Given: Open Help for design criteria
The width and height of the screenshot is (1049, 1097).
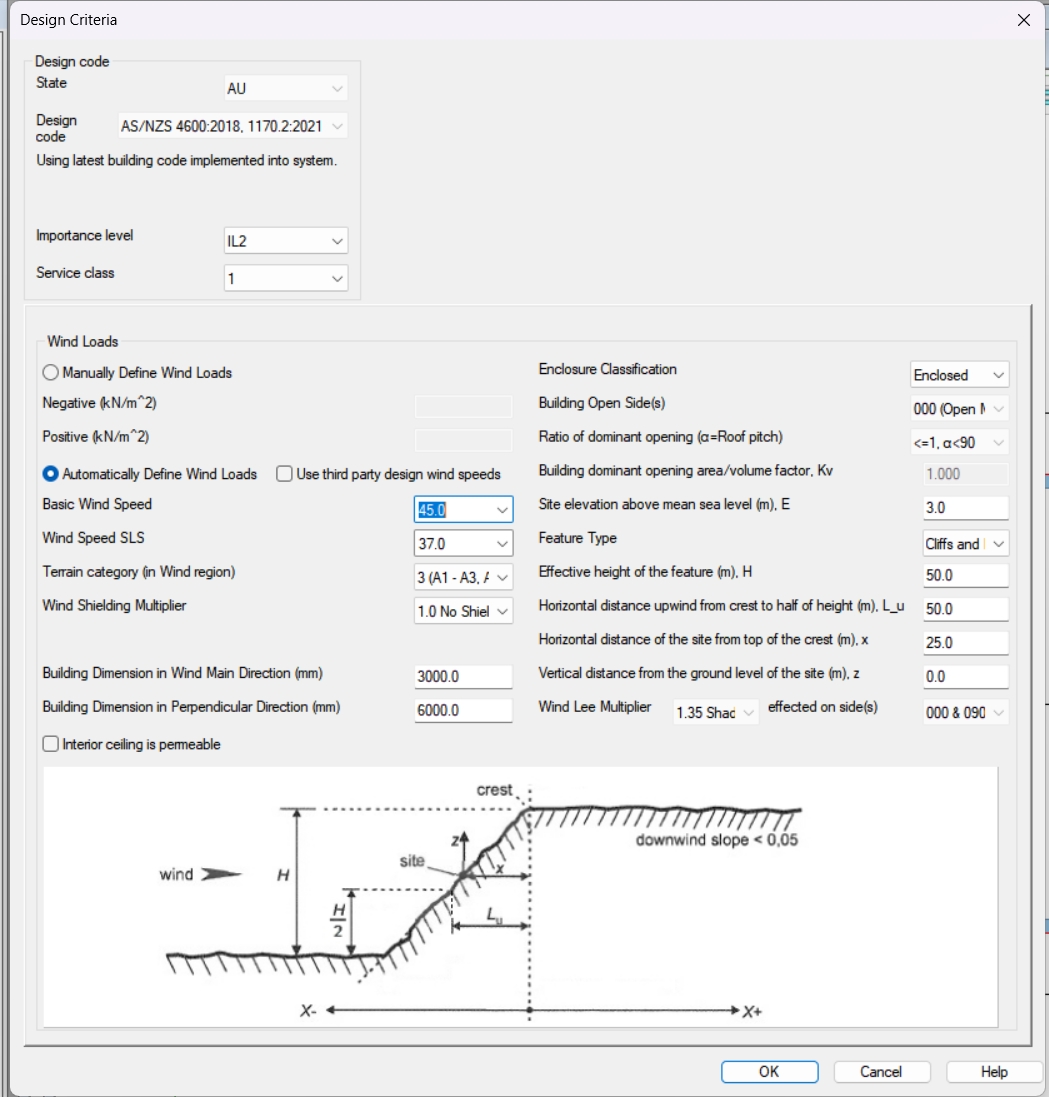Looking at the screenshot, I should point(994,1071).
